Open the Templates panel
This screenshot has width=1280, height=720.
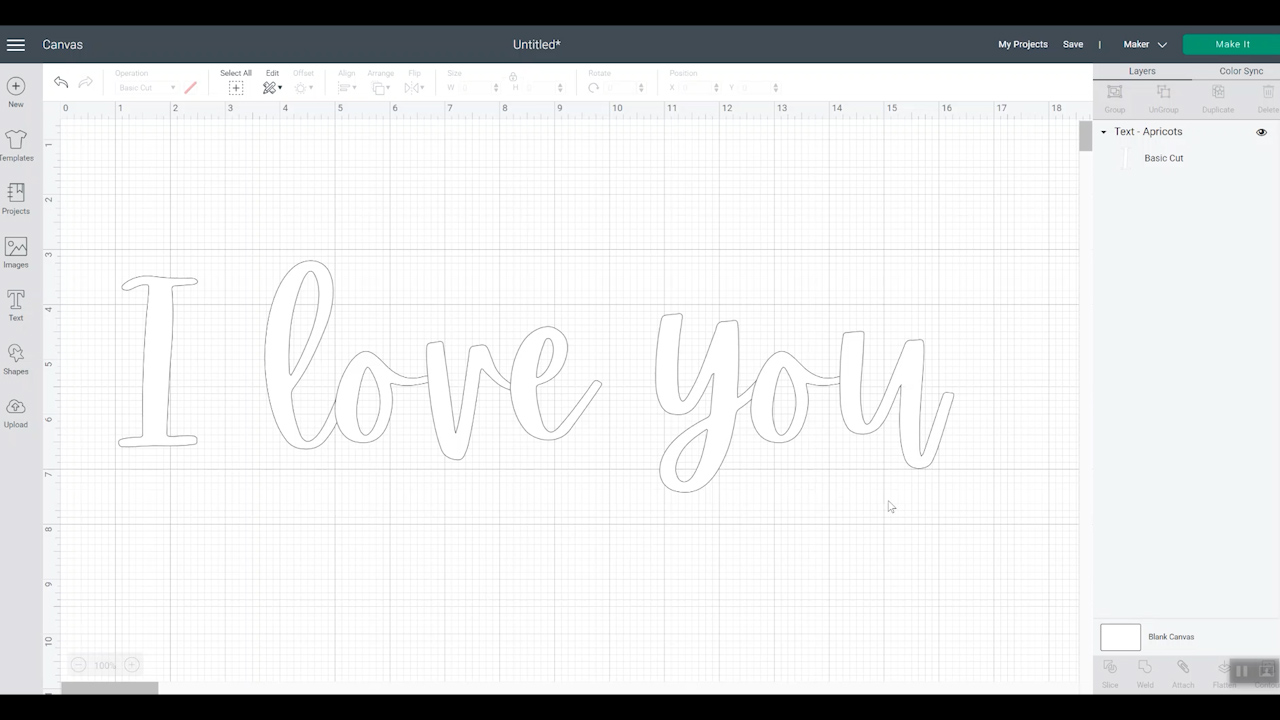(16, 146)
